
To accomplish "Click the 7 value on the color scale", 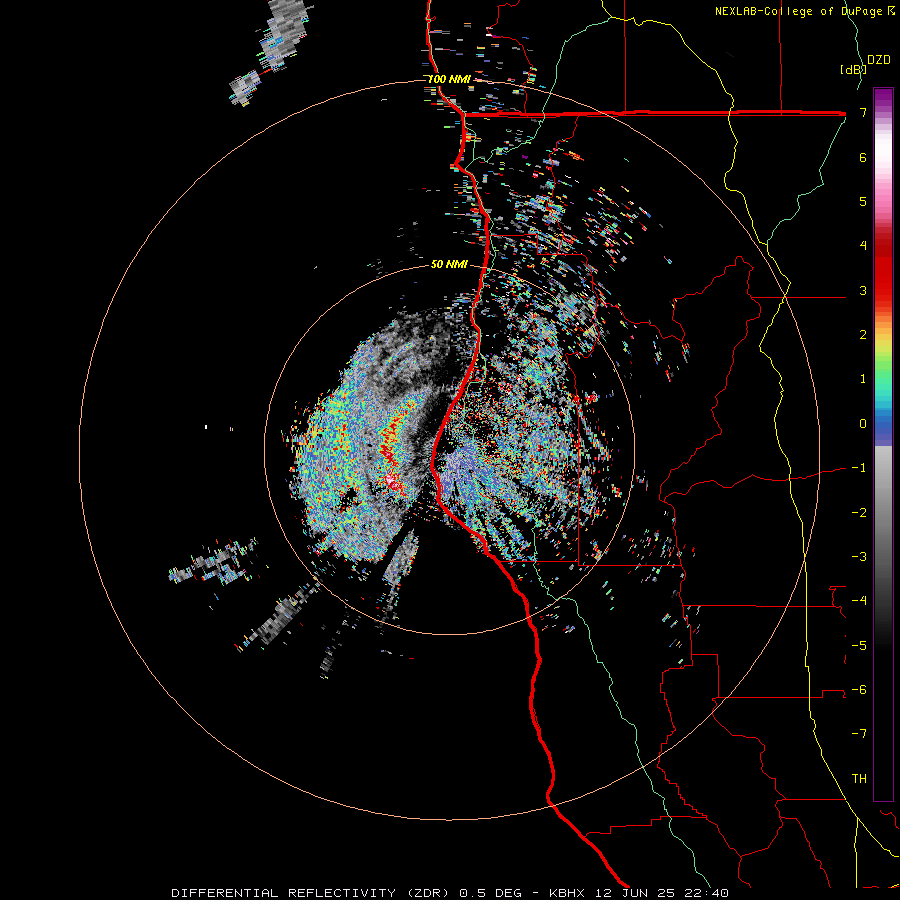I will (x=863, y=112).
